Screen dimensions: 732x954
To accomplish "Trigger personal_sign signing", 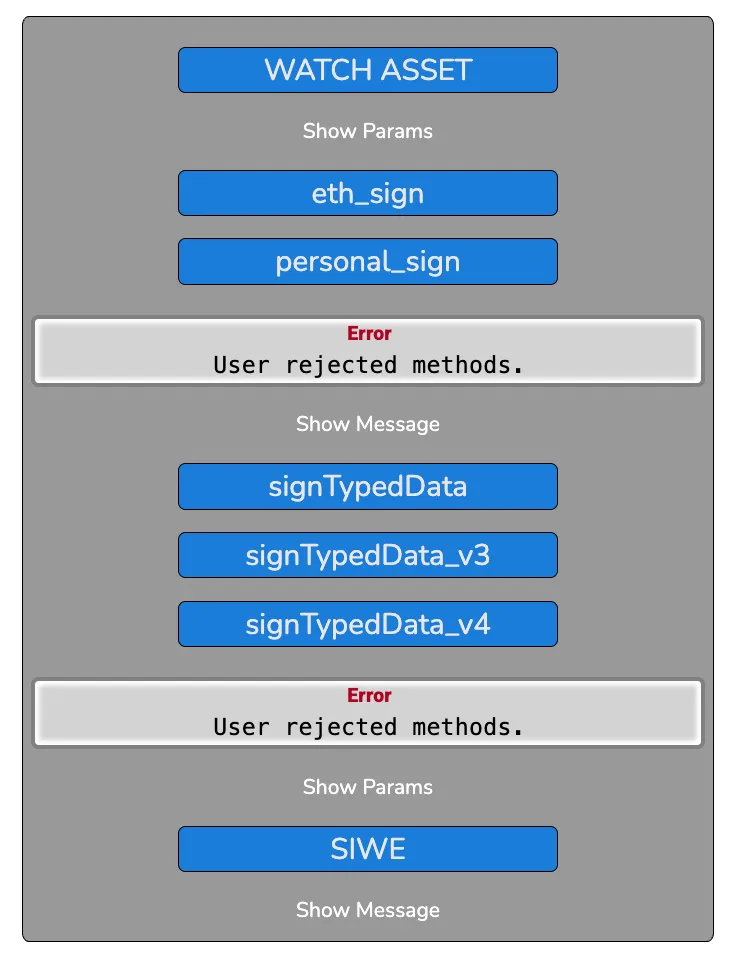I will (367, 261).
